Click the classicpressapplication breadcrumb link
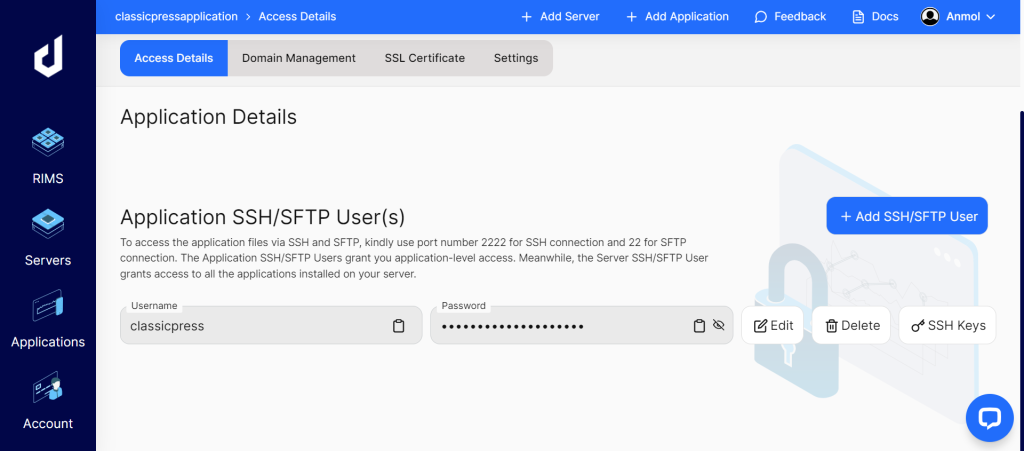The image size is (1024, 451). [x=176, y=17]
